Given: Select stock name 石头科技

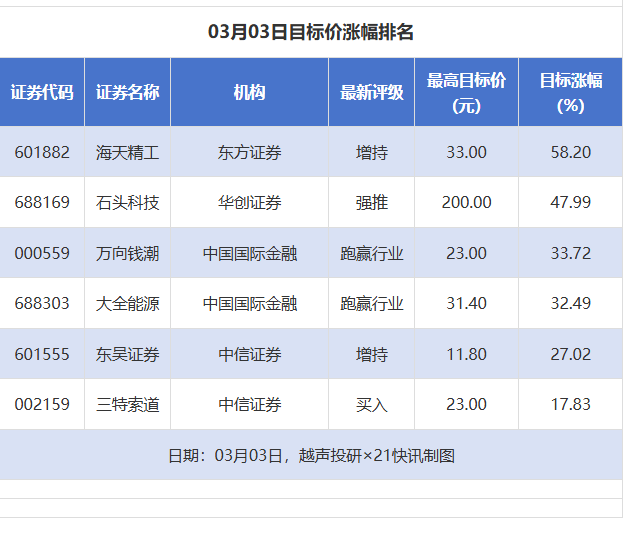Looking at the screenshot, I should click(x=127, y=202).
